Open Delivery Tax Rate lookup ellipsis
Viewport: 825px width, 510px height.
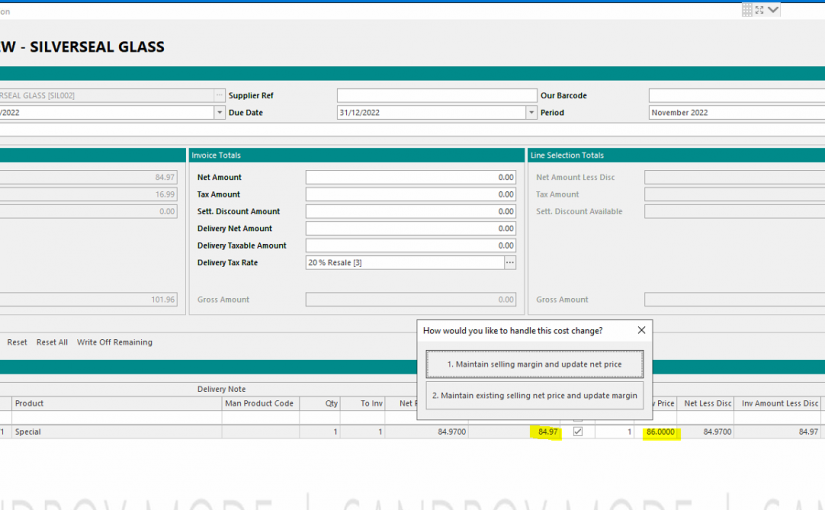point(510,263)
